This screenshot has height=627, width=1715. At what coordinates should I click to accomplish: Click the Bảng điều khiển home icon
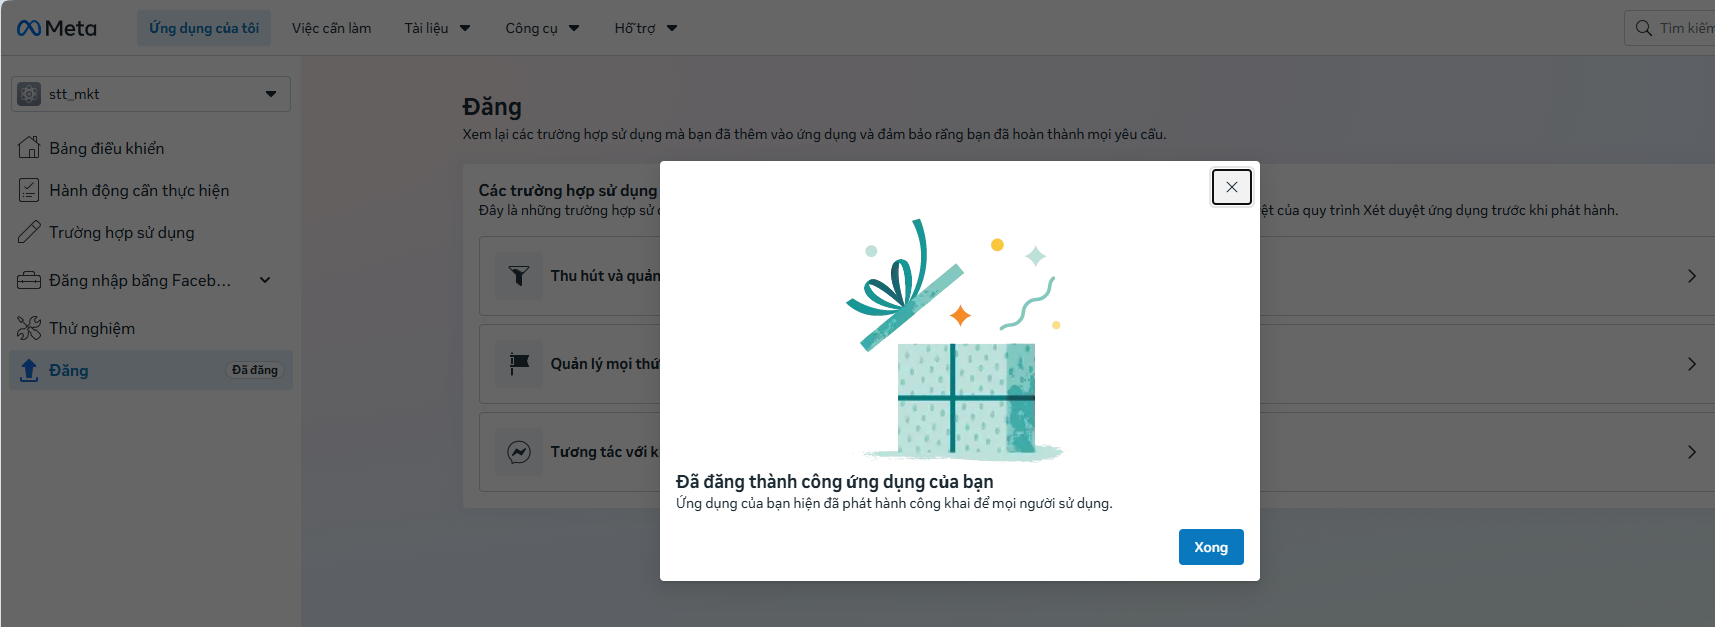pyautogui.click(x=29, y=148)
